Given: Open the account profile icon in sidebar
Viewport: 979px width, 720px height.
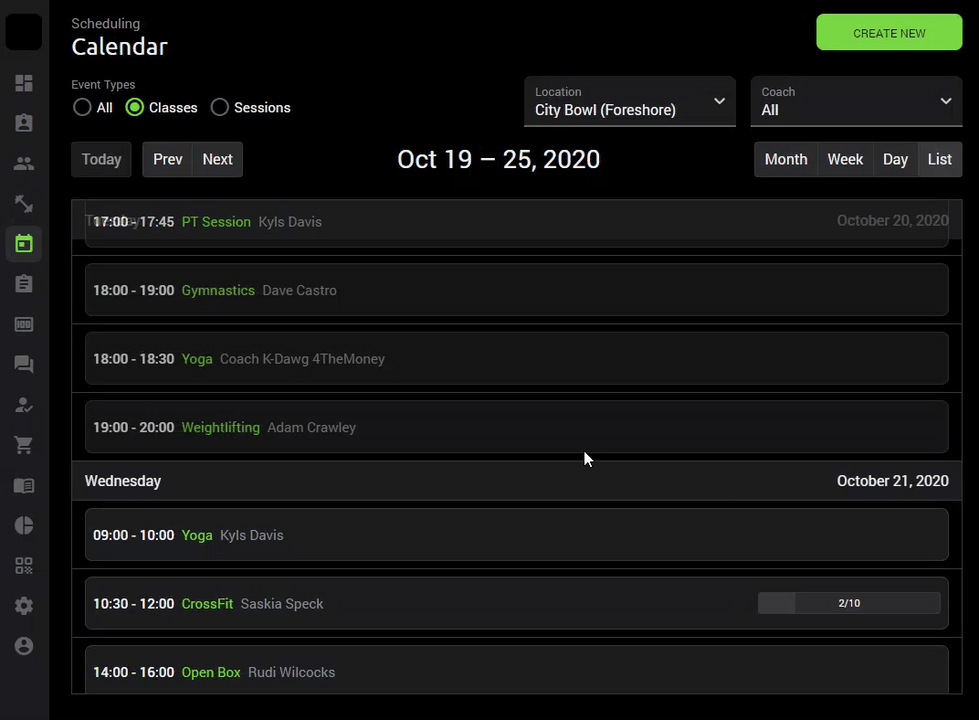Looking at the screenshot, I should pyautogui.click(x=24, y=646).
